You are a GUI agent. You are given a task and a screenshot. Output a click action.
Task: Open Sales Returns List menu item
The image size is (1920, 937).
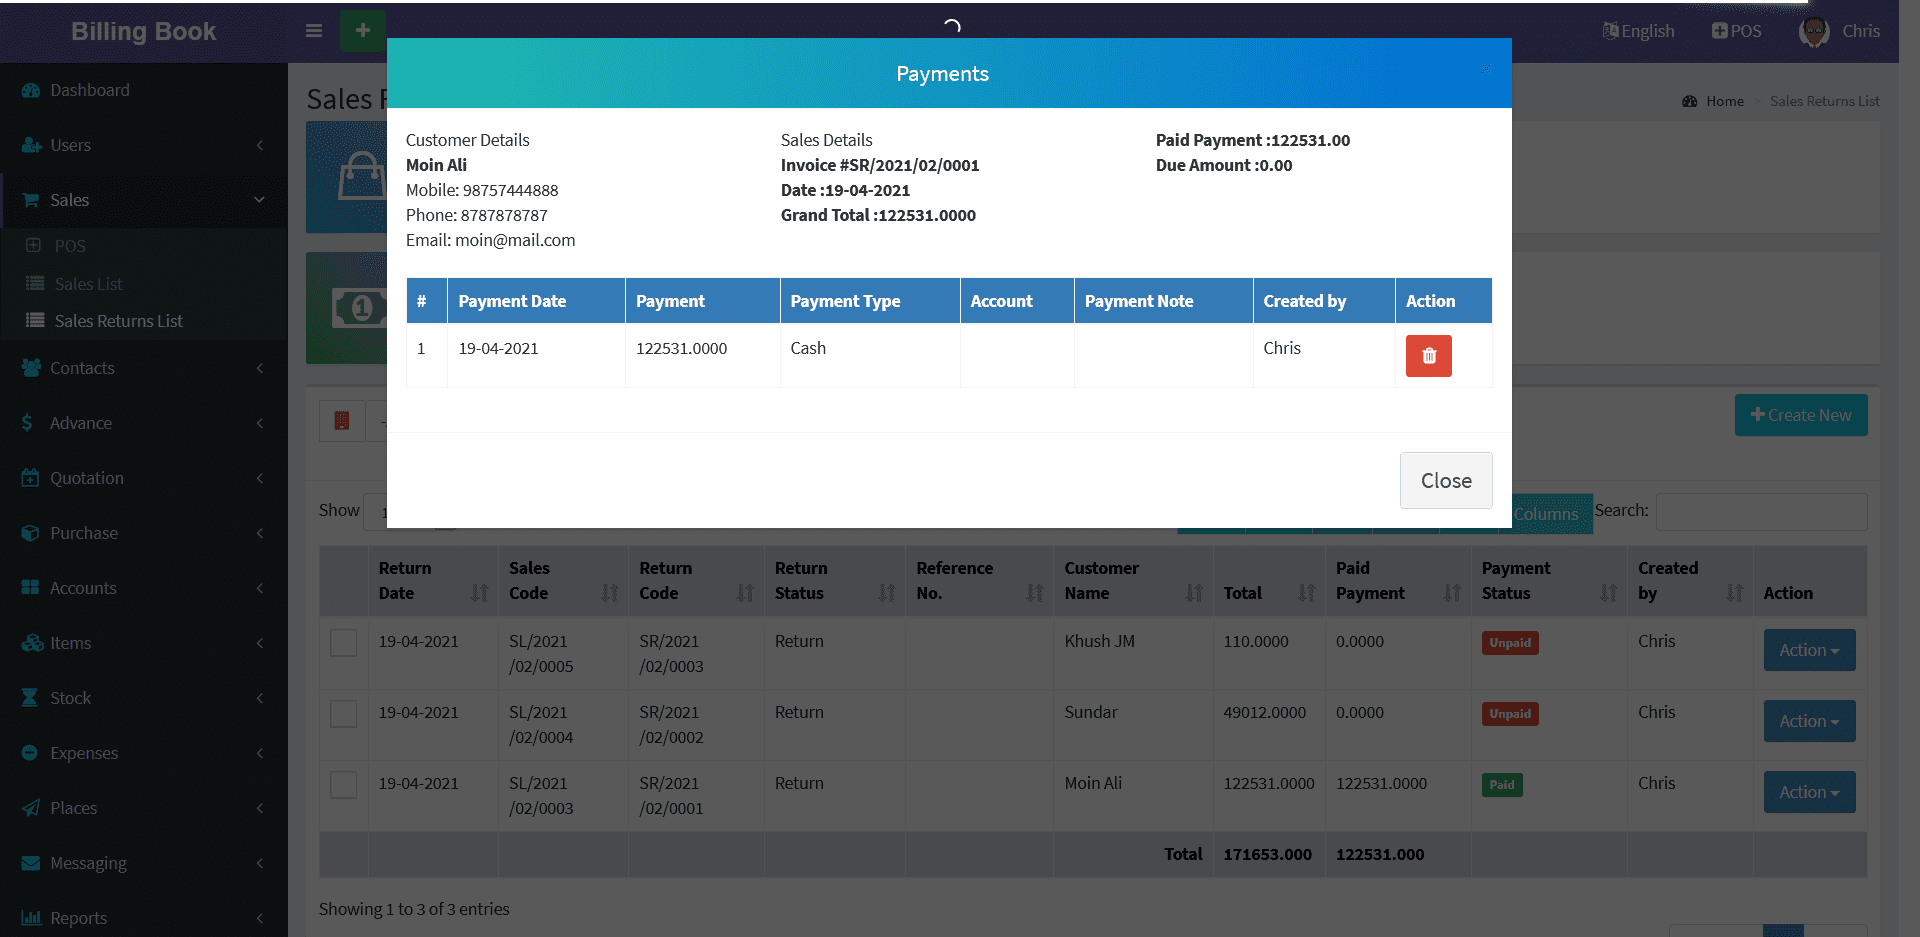118,321
